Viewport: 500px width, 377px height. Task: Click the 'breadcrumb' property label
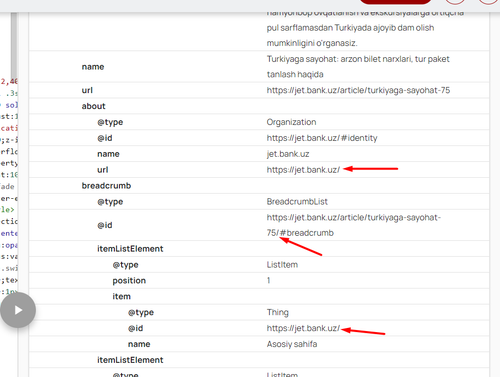tap(106, 186)
